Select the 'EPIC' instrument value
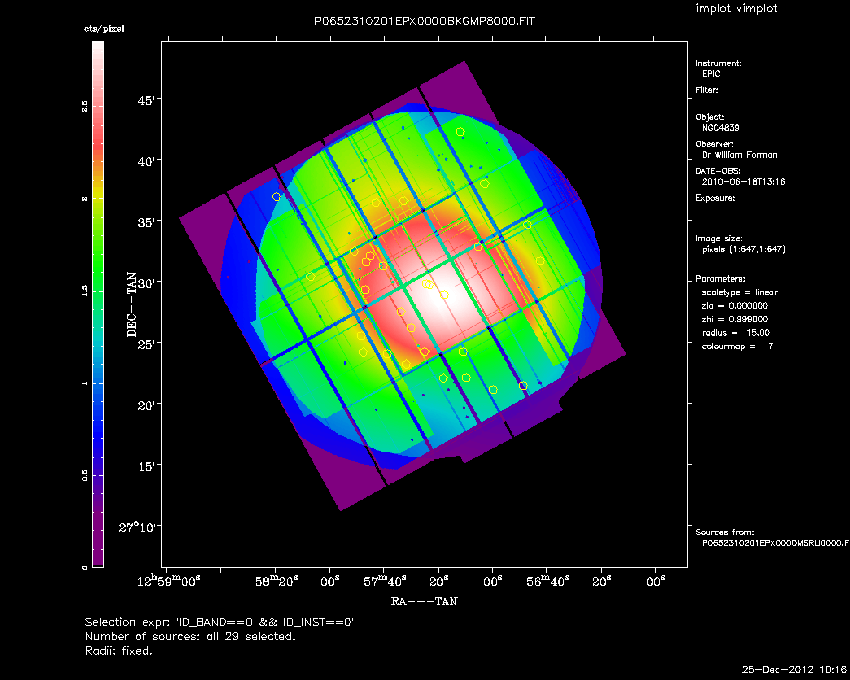Screen dimensions: 850x680 pyautogui.click(x=711, y=74)
